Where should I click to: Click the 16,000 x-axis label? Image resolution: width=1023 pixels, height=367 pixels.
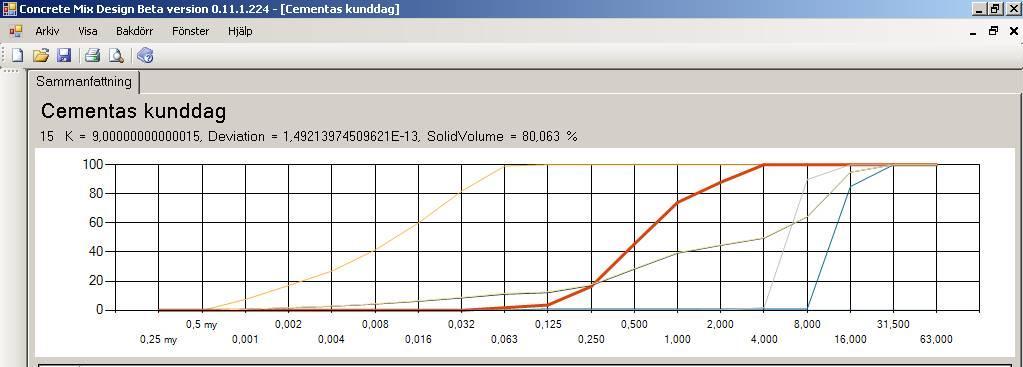851,340
